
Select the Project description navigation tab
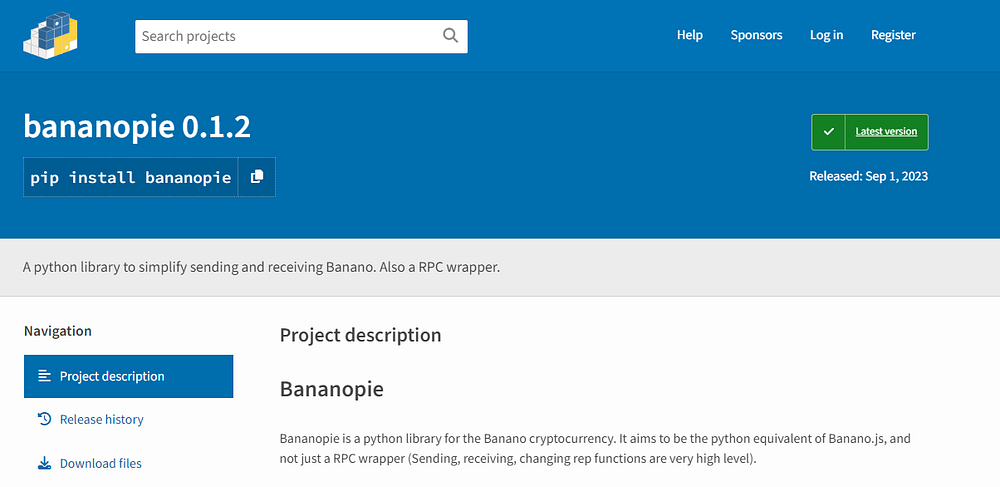(129, 376)
